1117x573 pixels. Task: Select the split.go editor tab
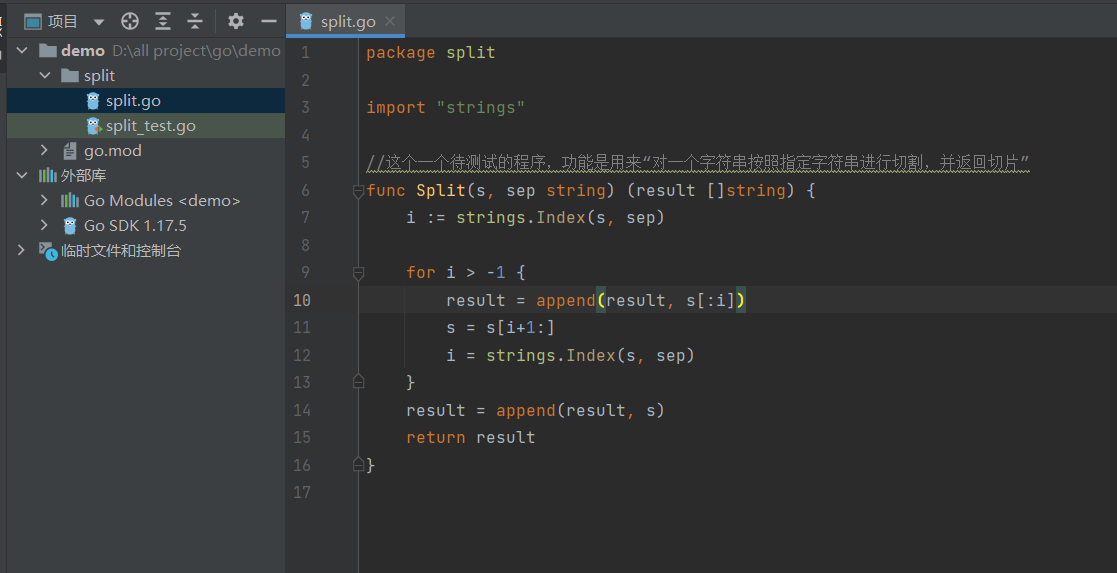(348, 21)
